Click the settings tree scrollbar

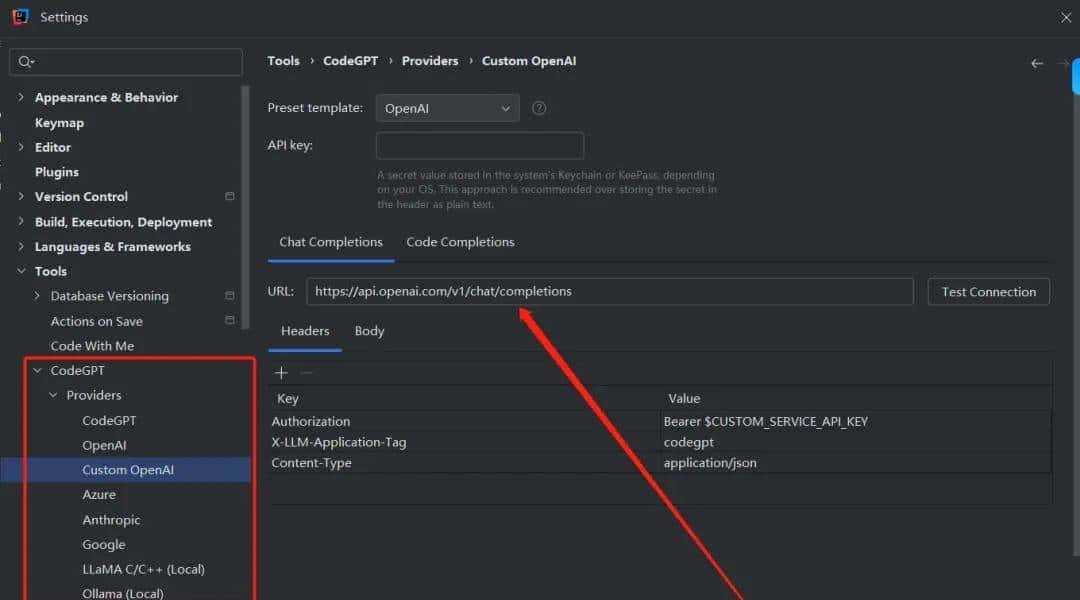tap(245, 207)
